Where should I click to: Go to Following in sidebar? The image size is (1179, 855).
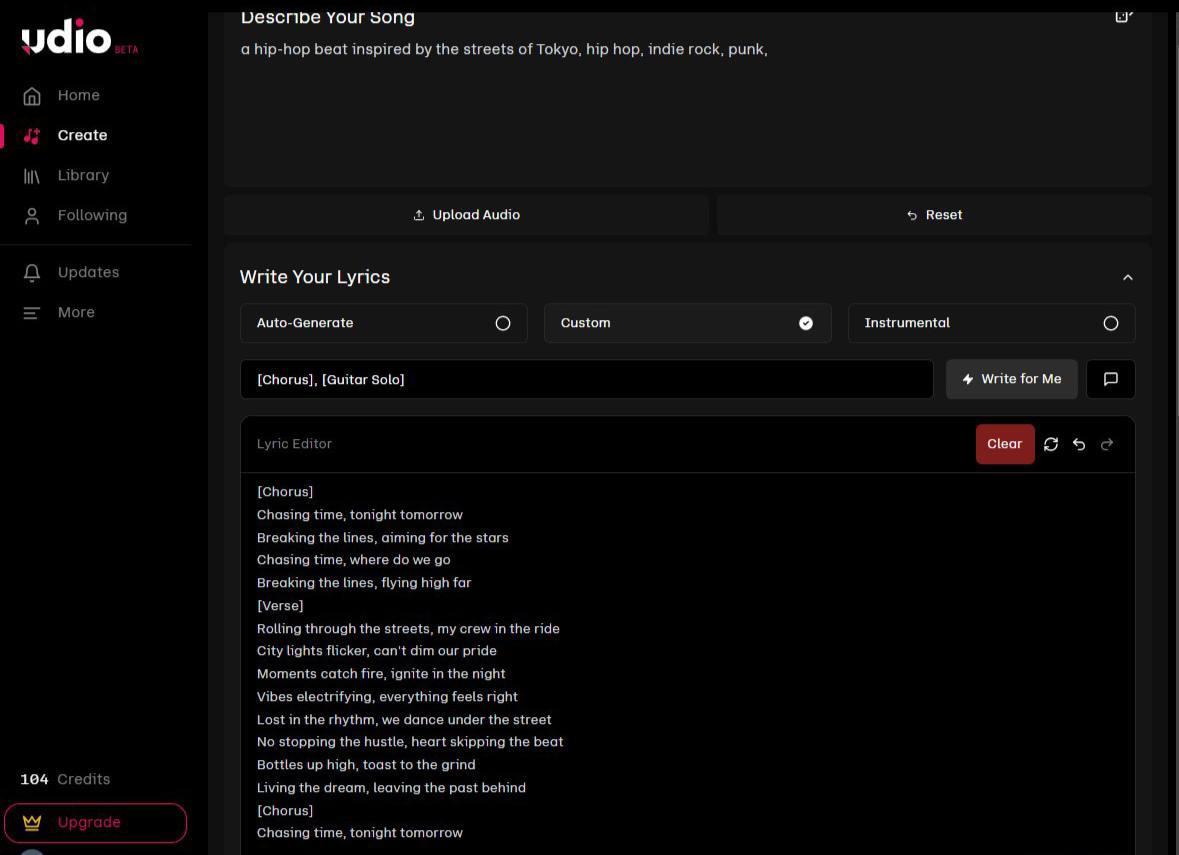pos(92,215)
